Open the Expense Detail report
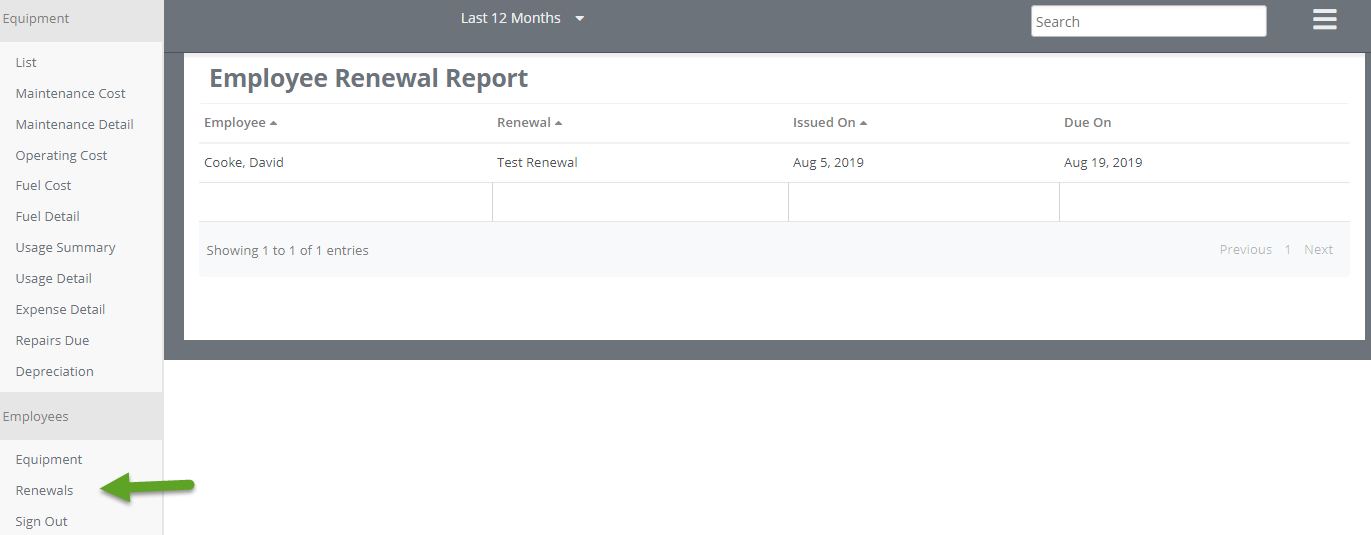 coord(60,309)
